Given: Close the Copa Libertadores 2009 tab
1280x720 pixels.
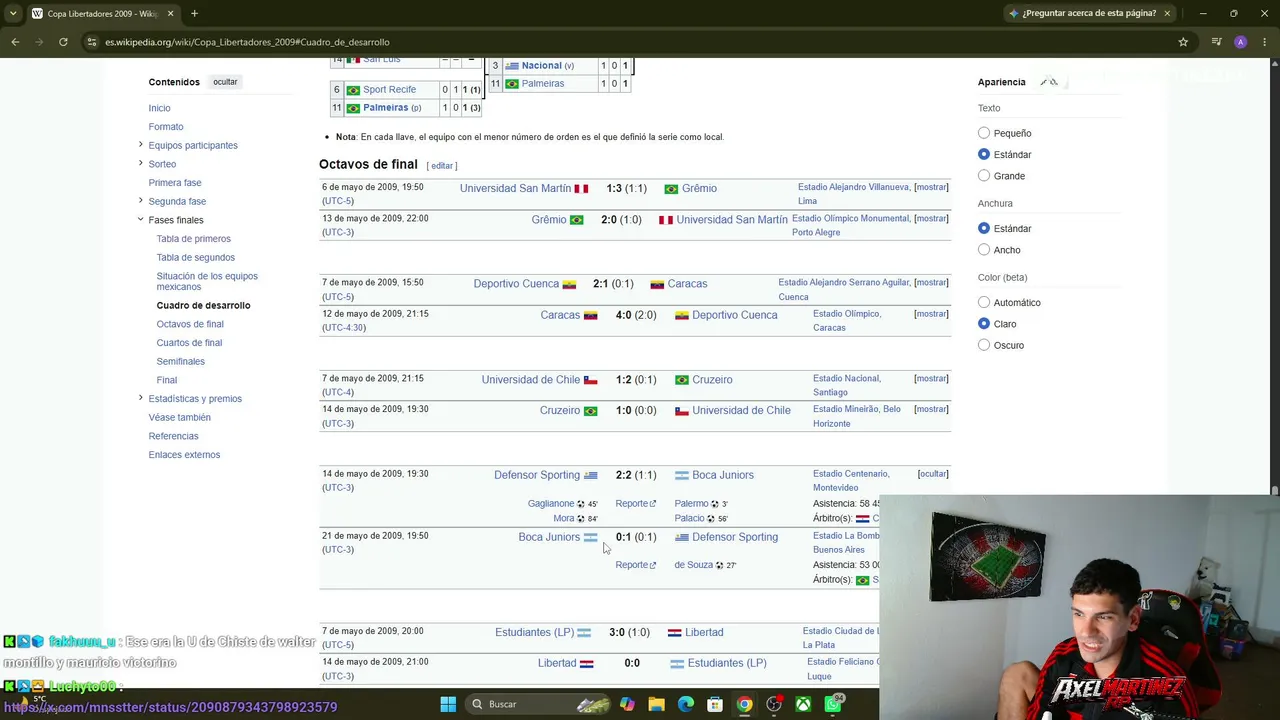Looking at the screenshot, I should click(170, 13).
